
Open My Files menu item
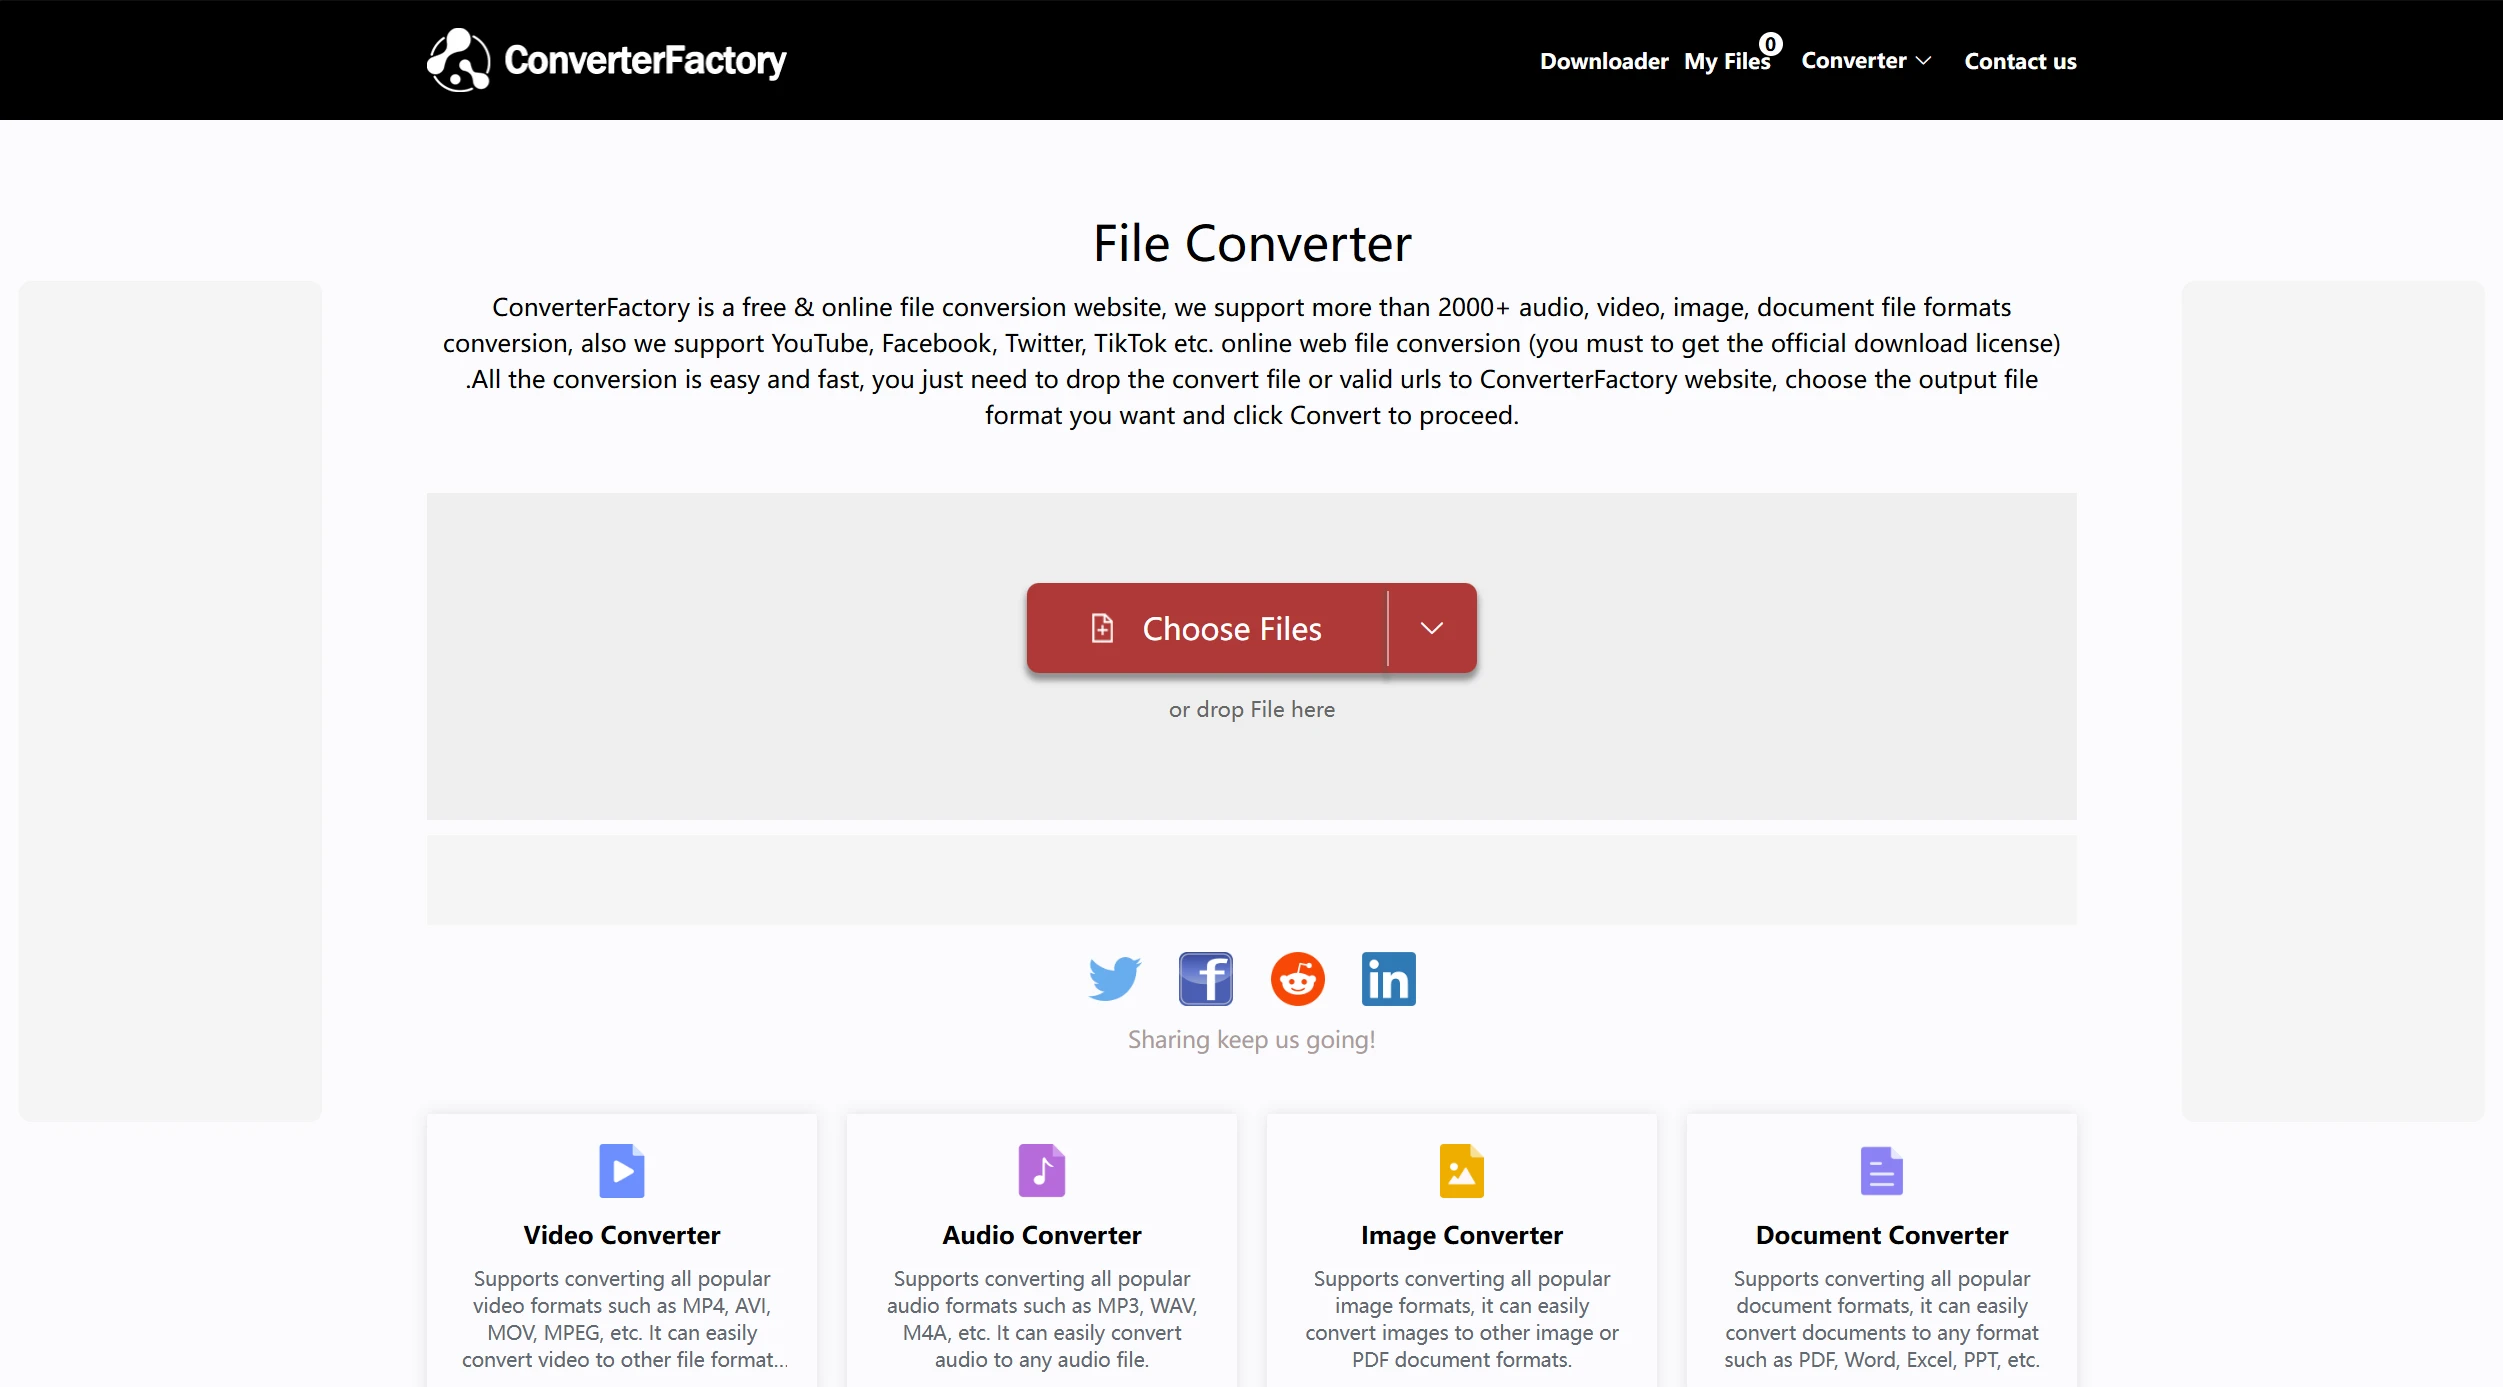tap(1727, 61)
